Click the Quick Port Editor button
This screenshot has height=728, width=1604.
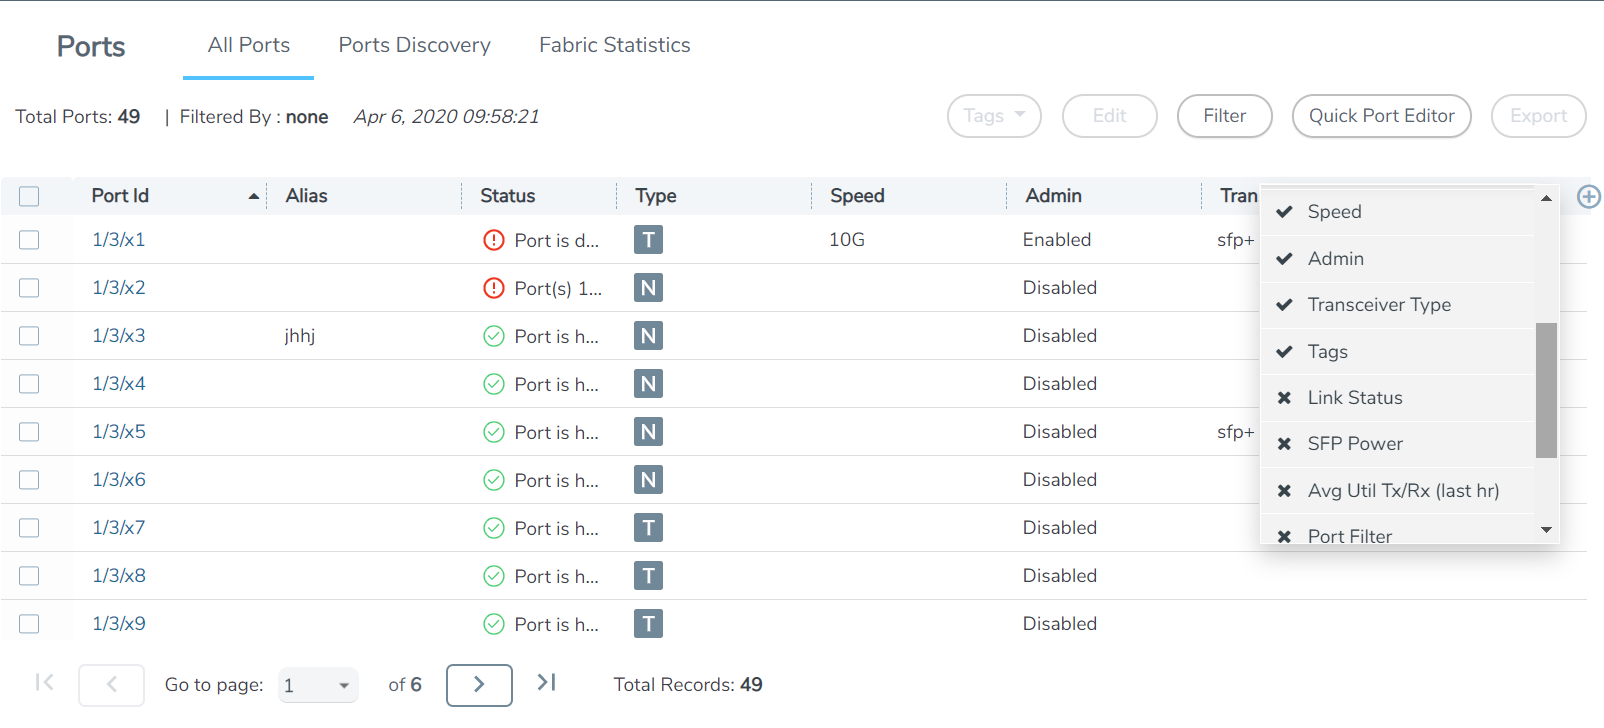point(1381,116)
